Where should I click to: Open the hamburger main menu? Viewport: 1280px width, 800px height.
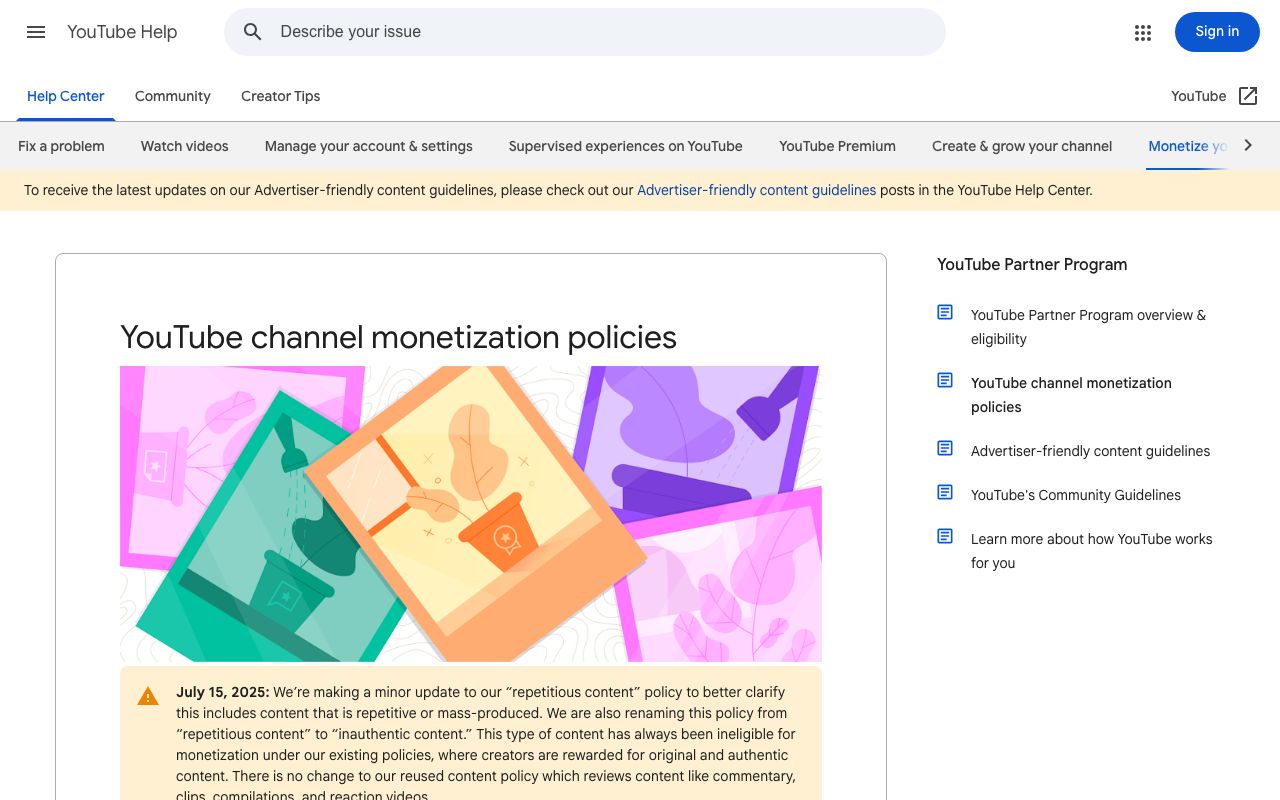pyautogui.click(x=36, y=32)
